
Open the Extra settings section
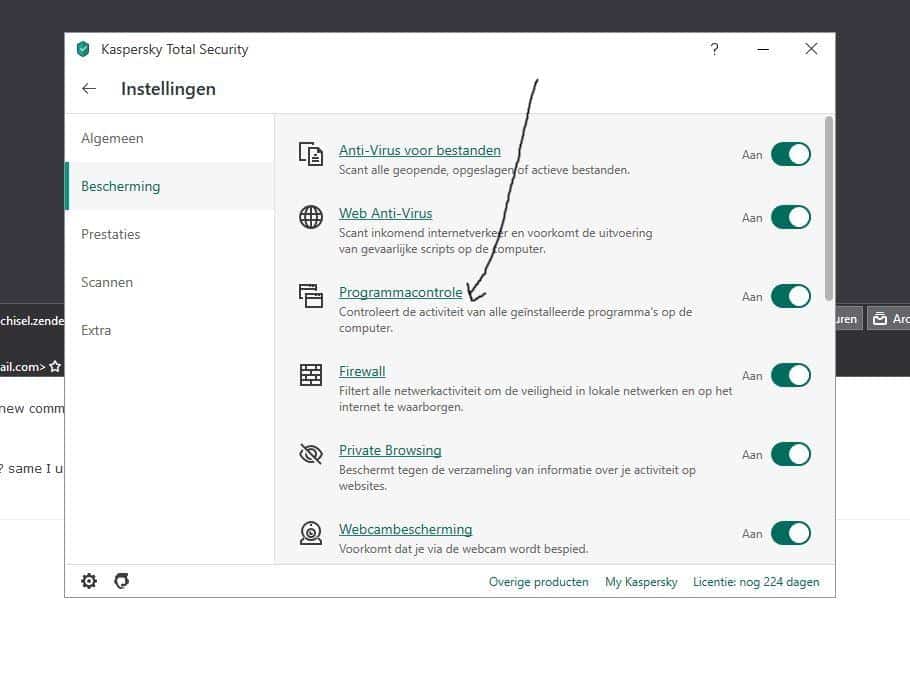point(171,330)
